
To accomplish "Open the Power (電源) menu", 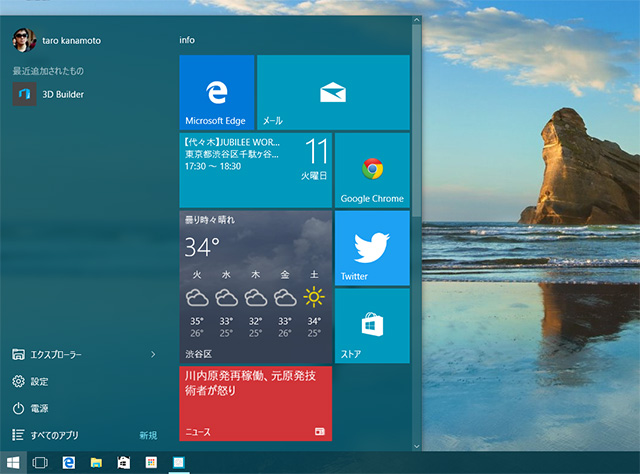I will point(39,408).
